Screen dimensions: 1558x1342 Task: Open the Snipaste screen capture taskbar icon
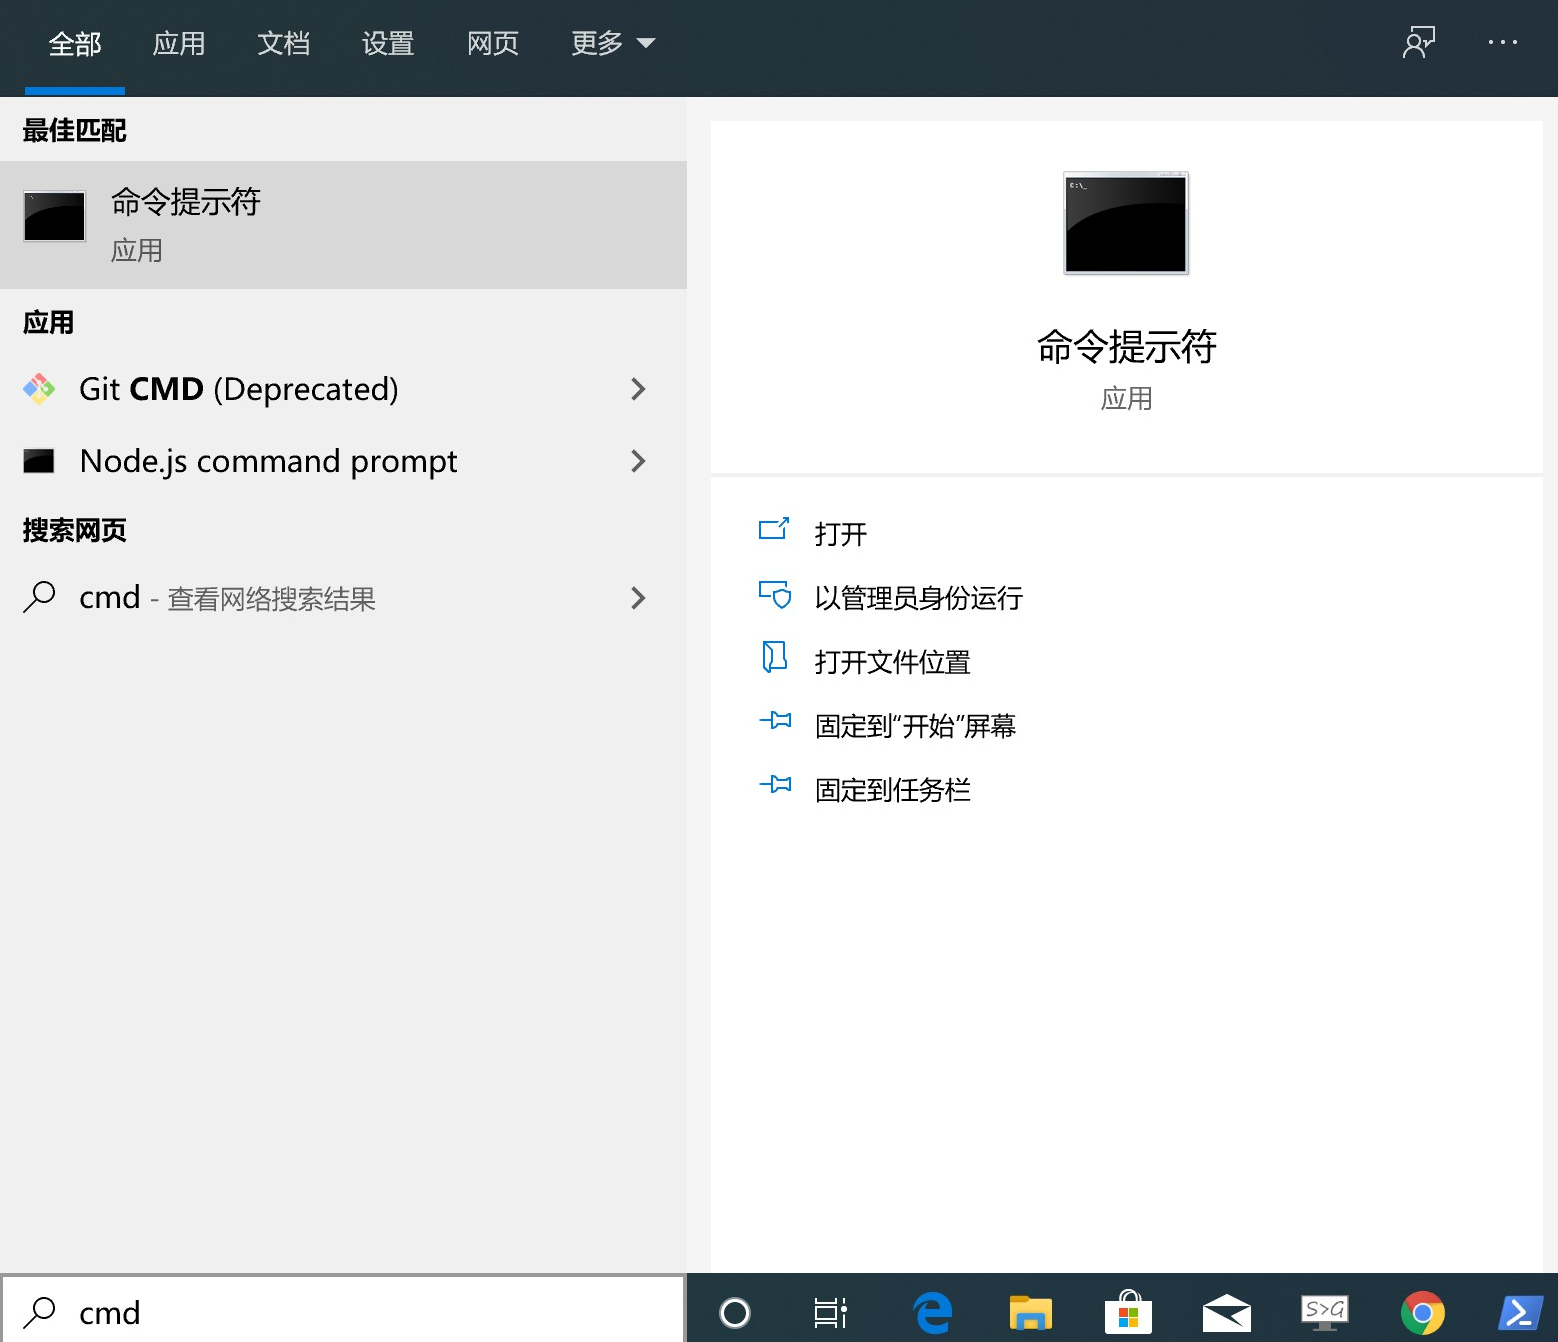click(x=1324, y=1311)
